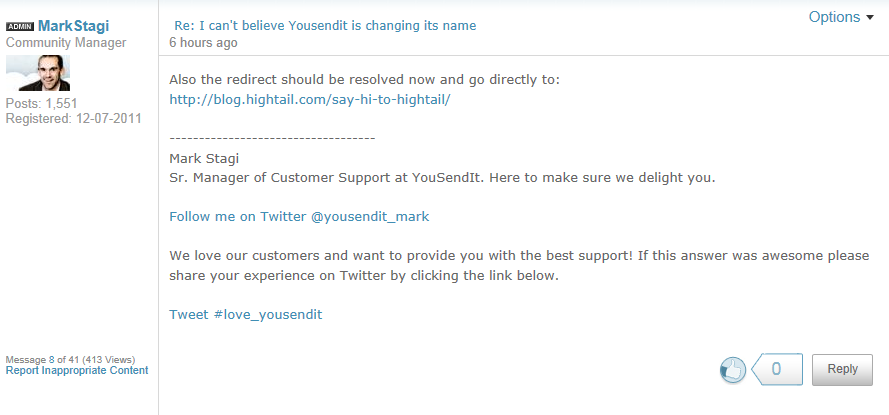This screenshot has width=889, height=415.
Task: Click the Tweet #love_yousendit link
Action: (x=245, y=314)
